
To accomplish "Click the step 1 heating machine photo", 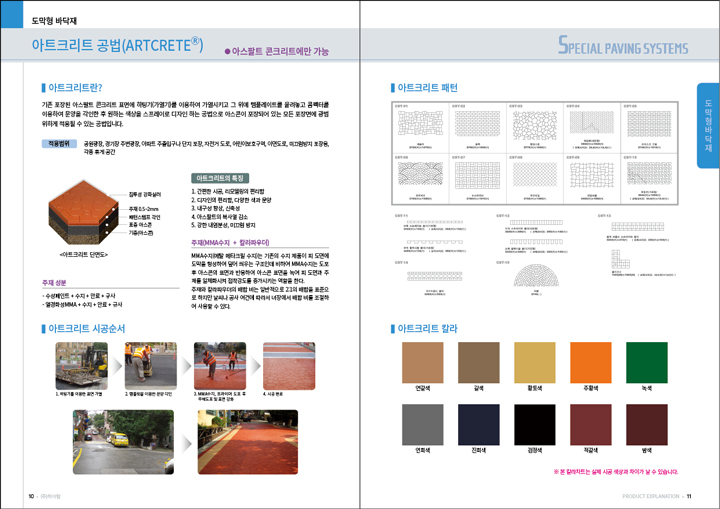I will [x=82, y=366].
